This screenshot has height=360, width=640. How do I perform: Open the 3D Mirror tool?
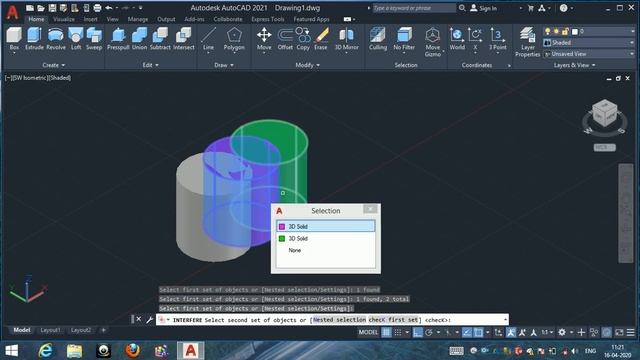coord(347,38)
